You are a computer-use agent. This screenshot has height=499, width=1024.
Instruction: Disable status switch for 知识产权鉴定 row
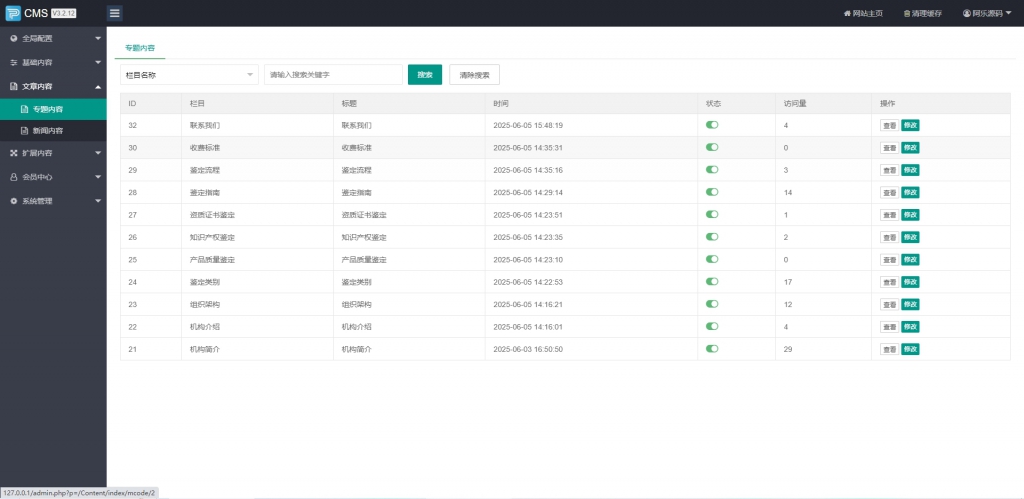tap(712, 236)
